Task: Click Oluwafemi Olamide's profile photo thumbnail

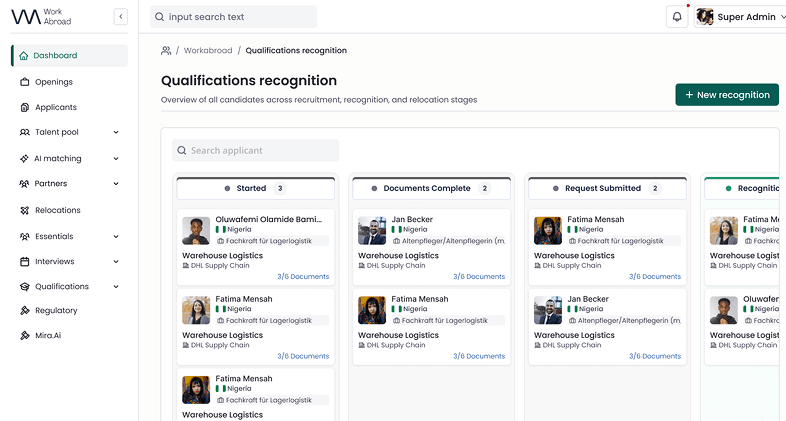Action: click(196, 231)
